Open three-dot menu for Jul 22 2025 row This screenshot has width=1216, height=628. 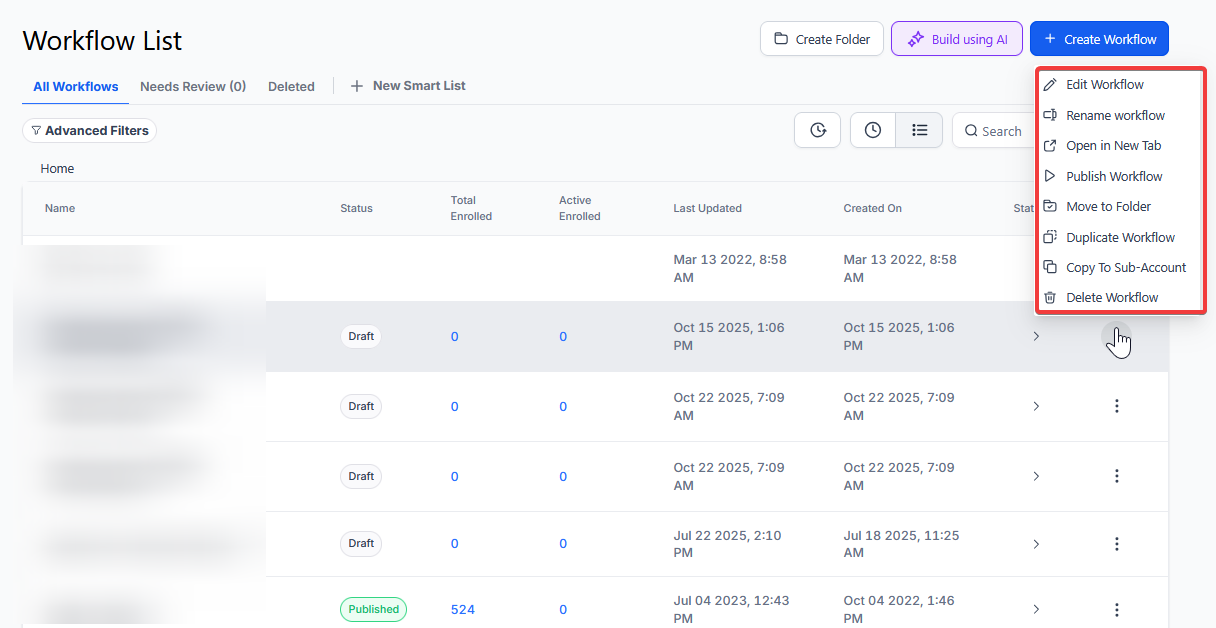tap(1117, 544)
